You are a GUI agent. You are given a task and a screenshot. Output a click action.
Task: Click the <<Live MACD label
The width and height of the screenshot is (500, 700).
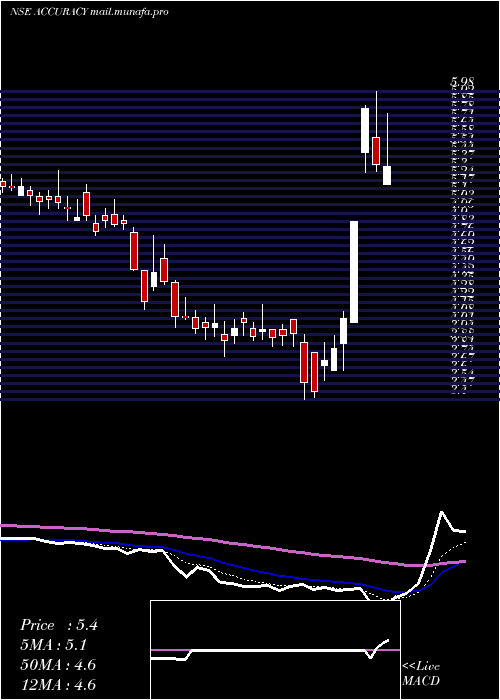click(x=421, y=674)
